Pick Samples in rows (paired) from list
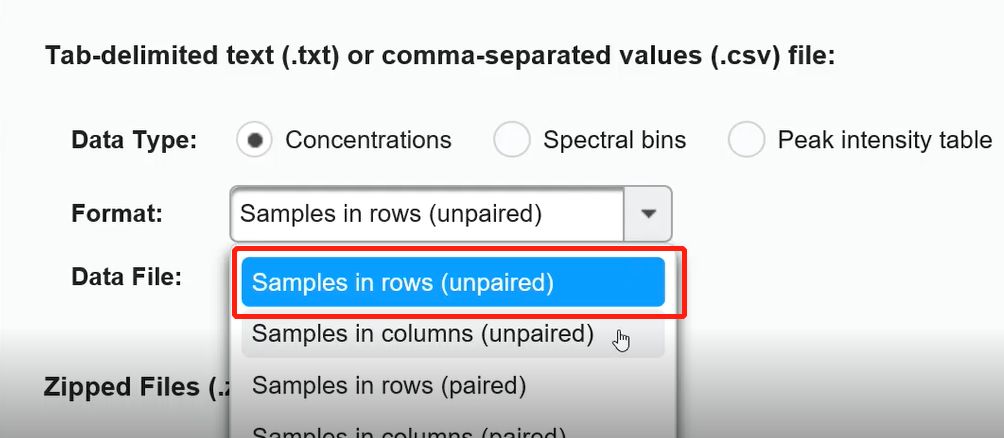The height and width of the screenshot is (438, 1004). pos(389,384)
